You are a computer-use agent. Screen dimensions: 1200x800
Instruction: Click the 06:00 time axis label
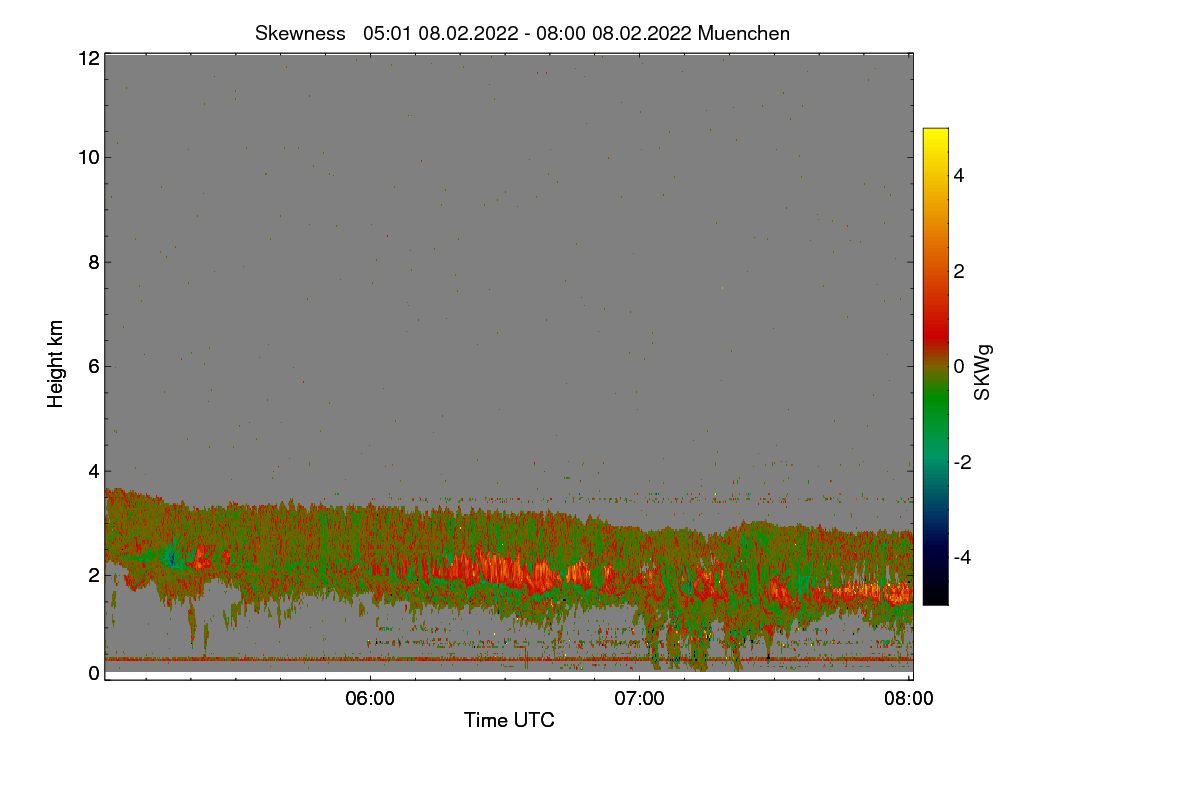pos(369,700)
